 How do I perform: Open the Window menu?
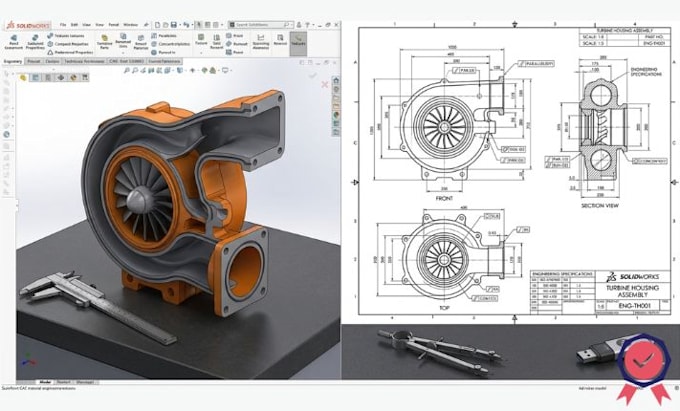tap(131, 25)
